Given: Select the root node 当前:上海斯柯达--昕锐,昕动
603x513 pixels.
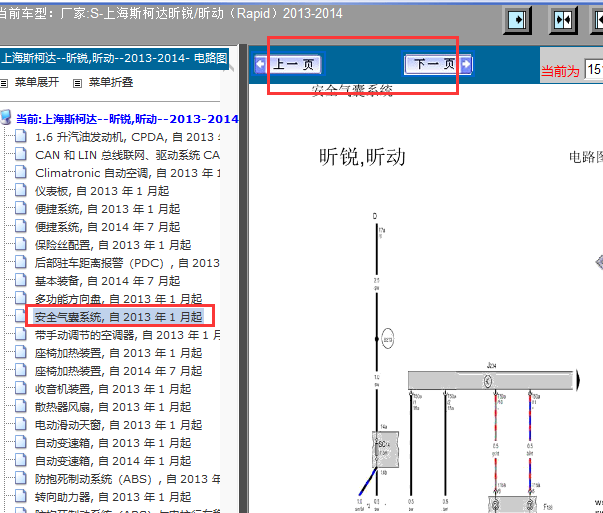Looking at the screenshot, I should pos(127,119).
